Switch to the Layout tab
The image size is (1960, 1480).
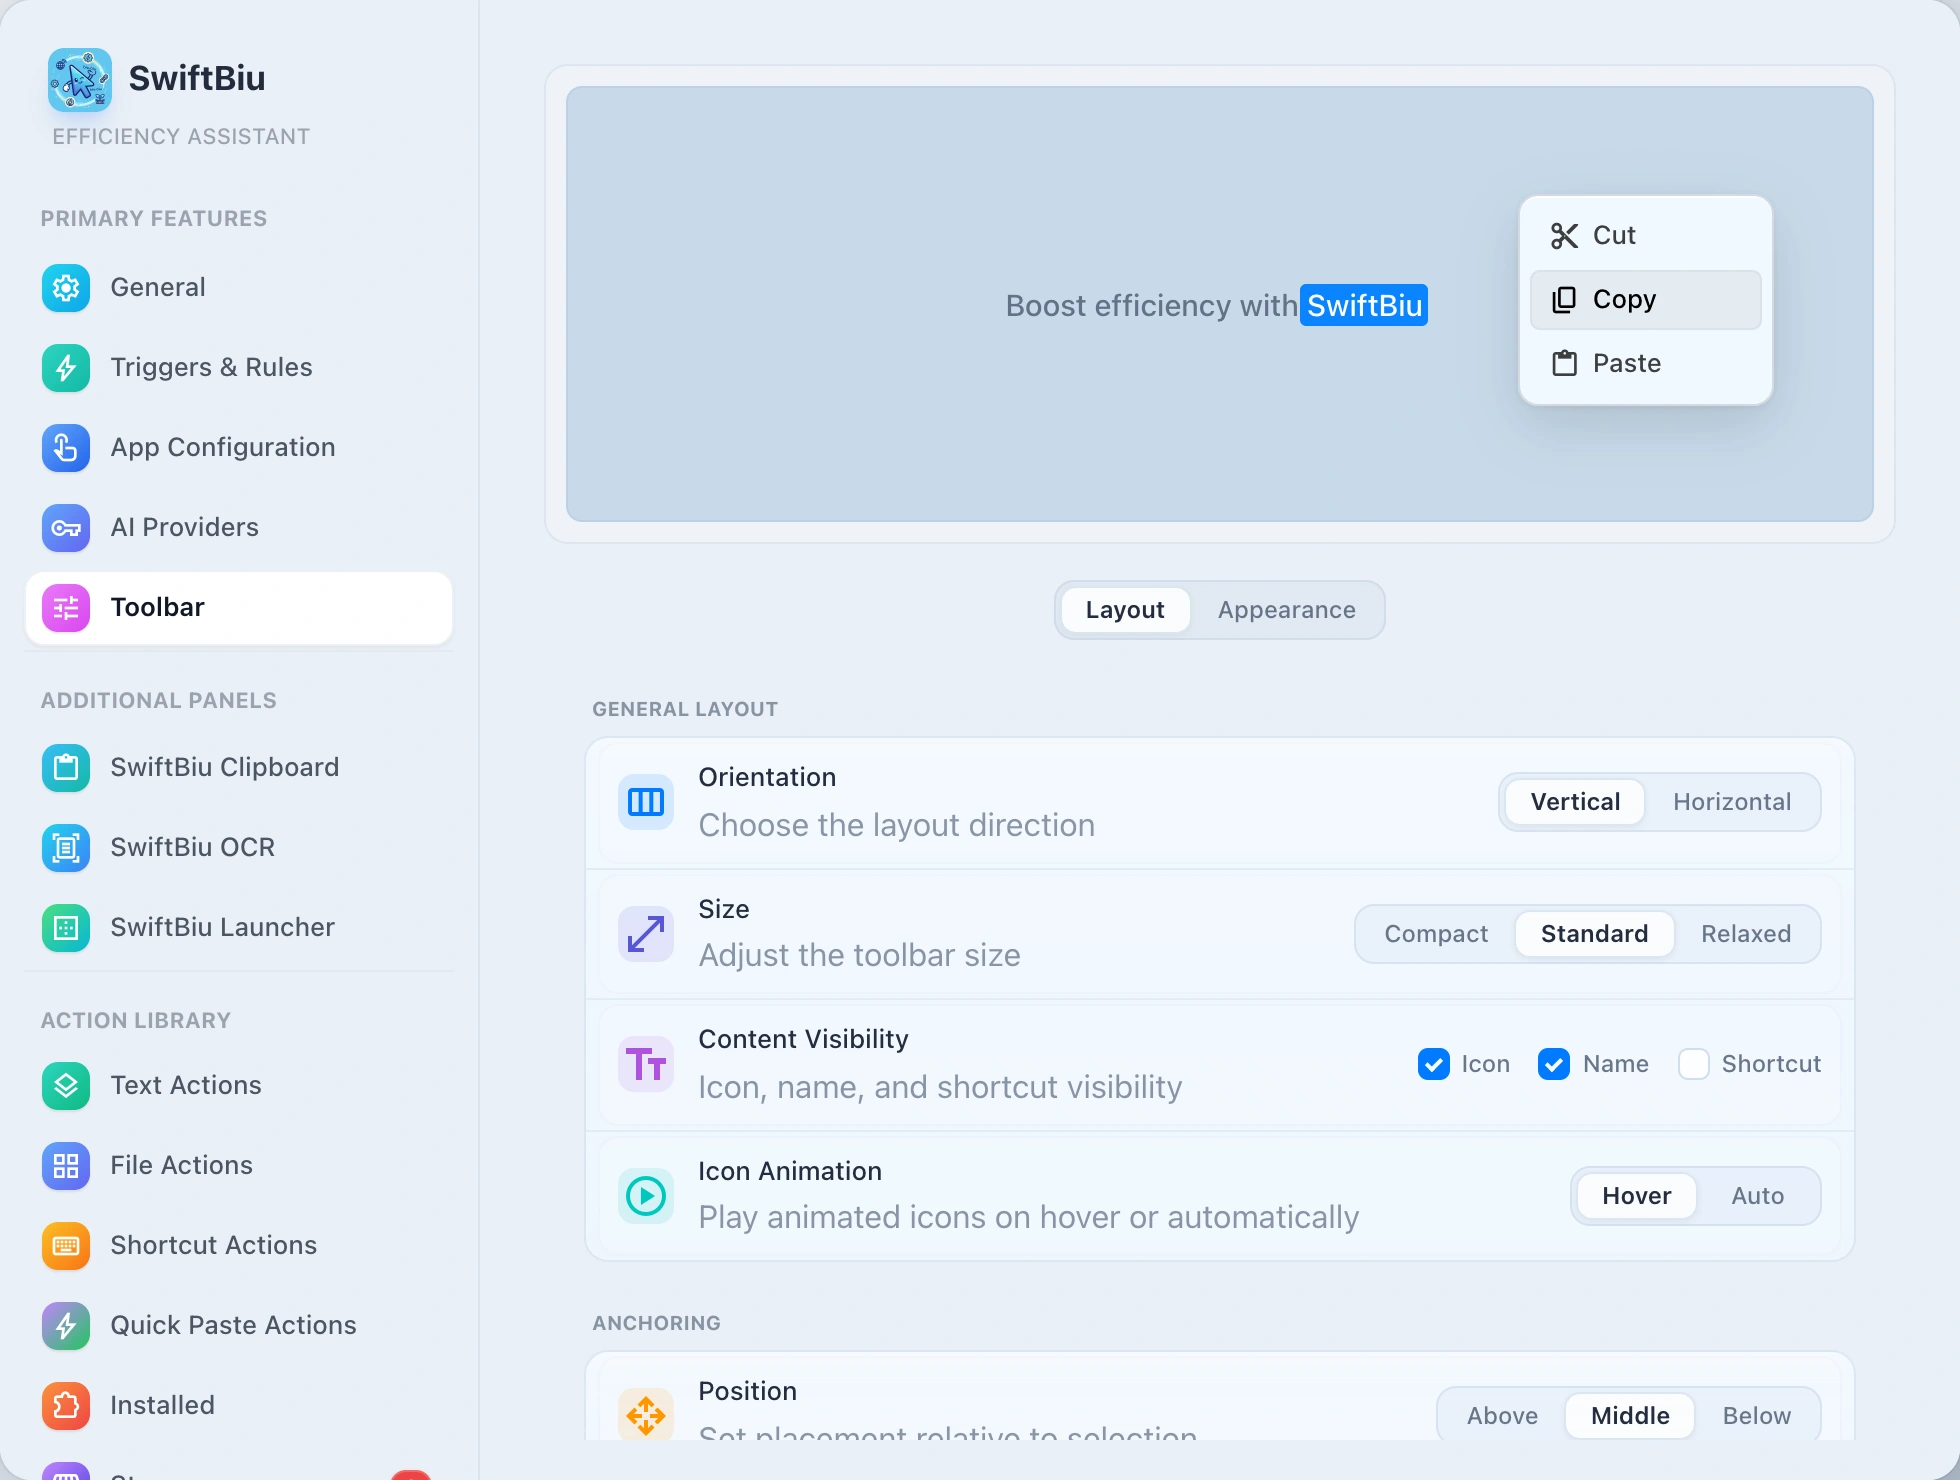pos(1125,610)
